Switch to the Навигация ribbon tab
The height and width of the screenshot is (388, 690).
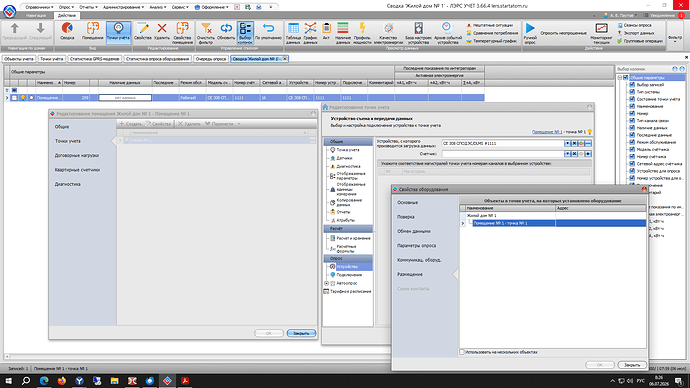pos(36,15)
